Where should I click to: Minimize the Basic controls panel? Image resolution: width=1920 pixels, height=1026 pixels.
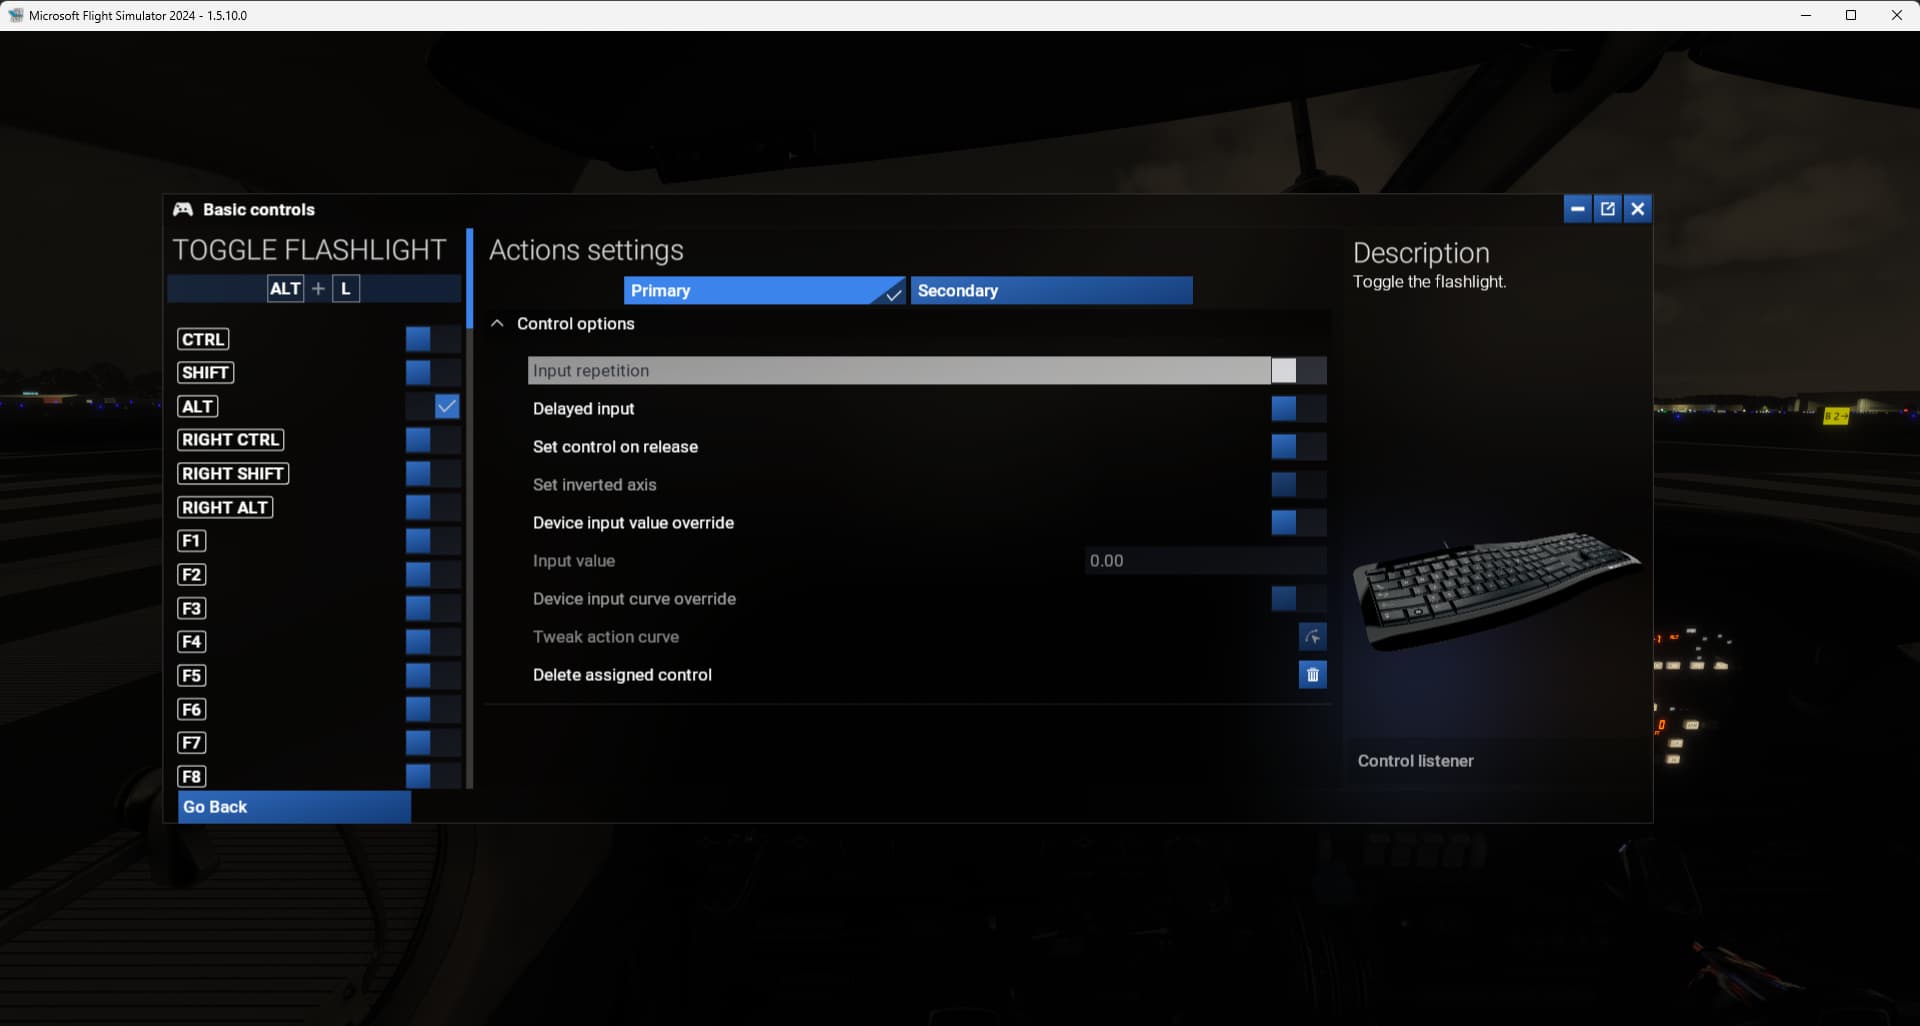(x=1577, y=209)
